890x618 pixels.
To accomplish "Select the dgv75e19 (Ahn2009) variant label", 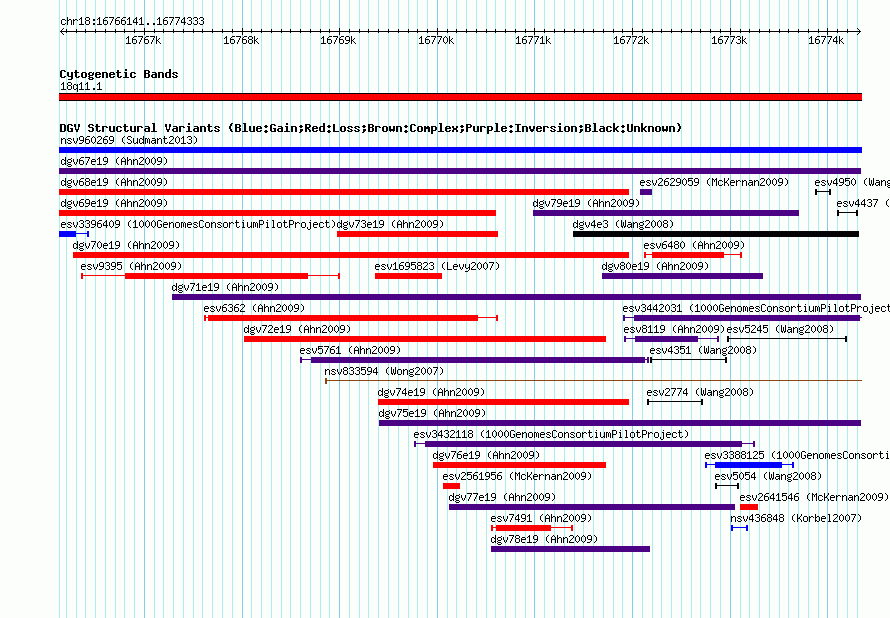I will point(433,413).
